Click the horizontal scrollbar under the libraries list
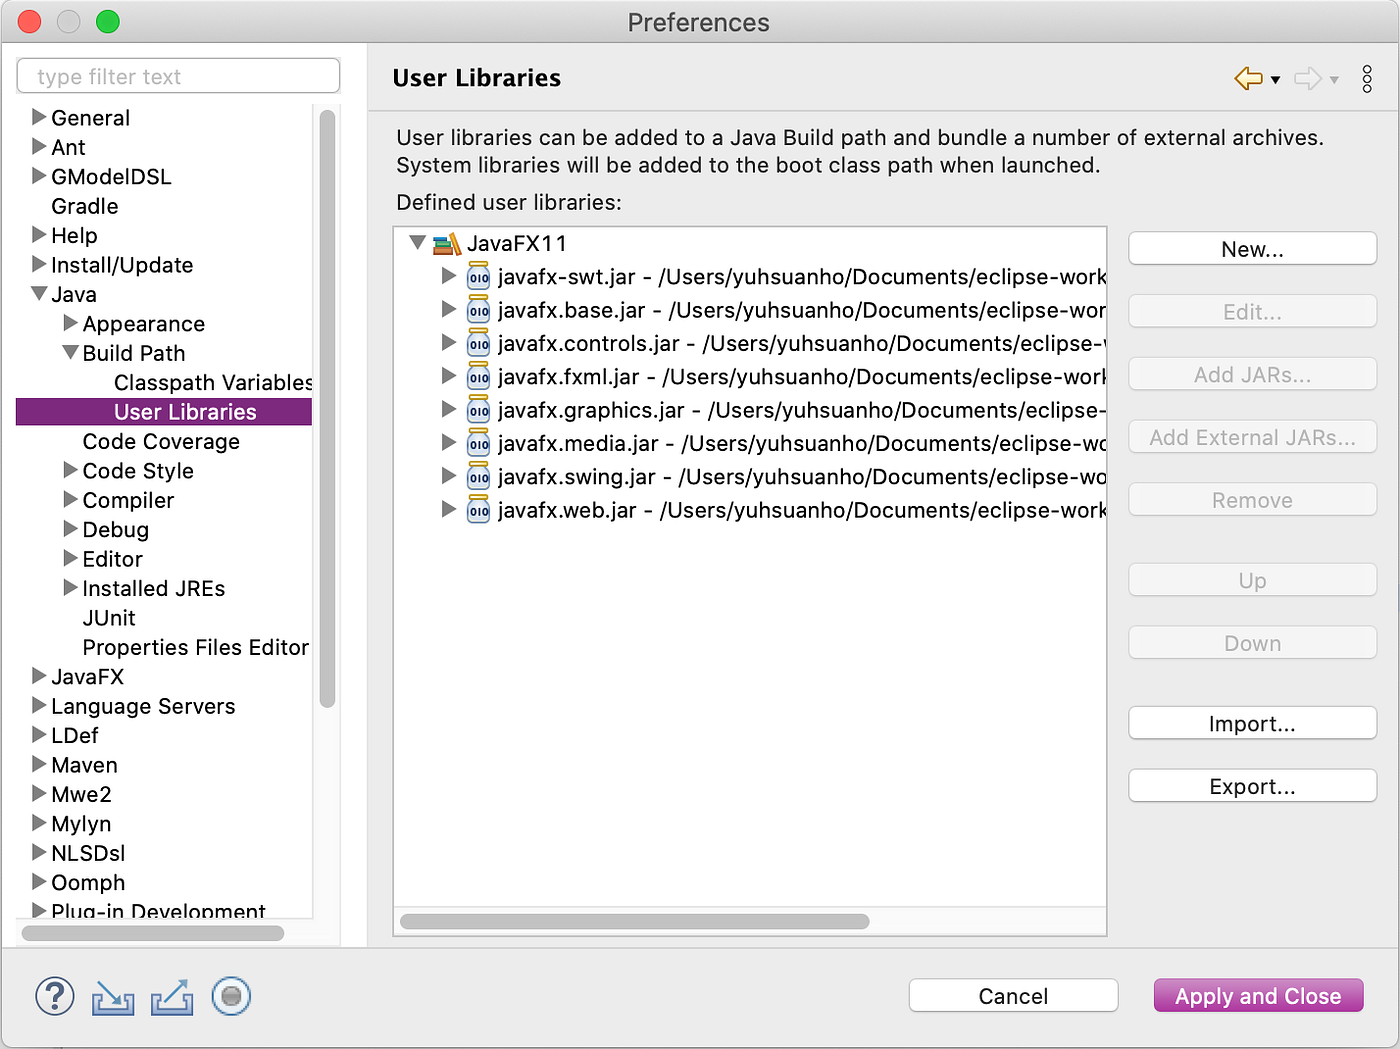This screenshot has width=1400, height=1049. point(635,921)
